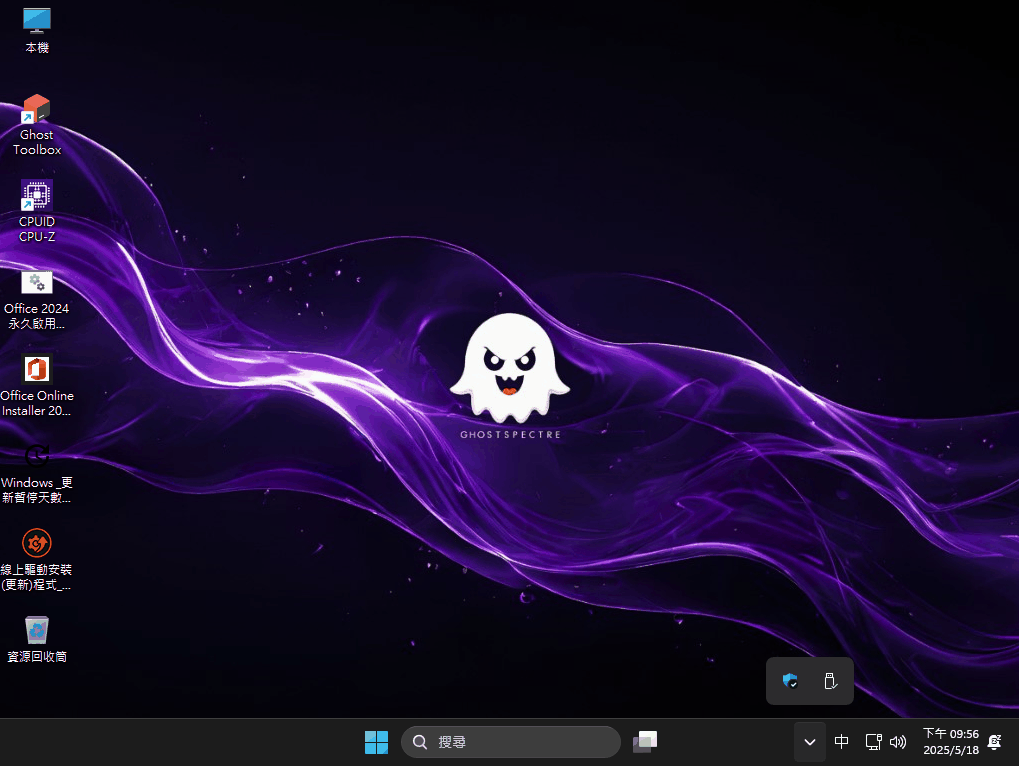This screenshot has height=766, width=1019.
Task: Click the "Office 2024 永久啟用..." label
Action: [37, 316]
